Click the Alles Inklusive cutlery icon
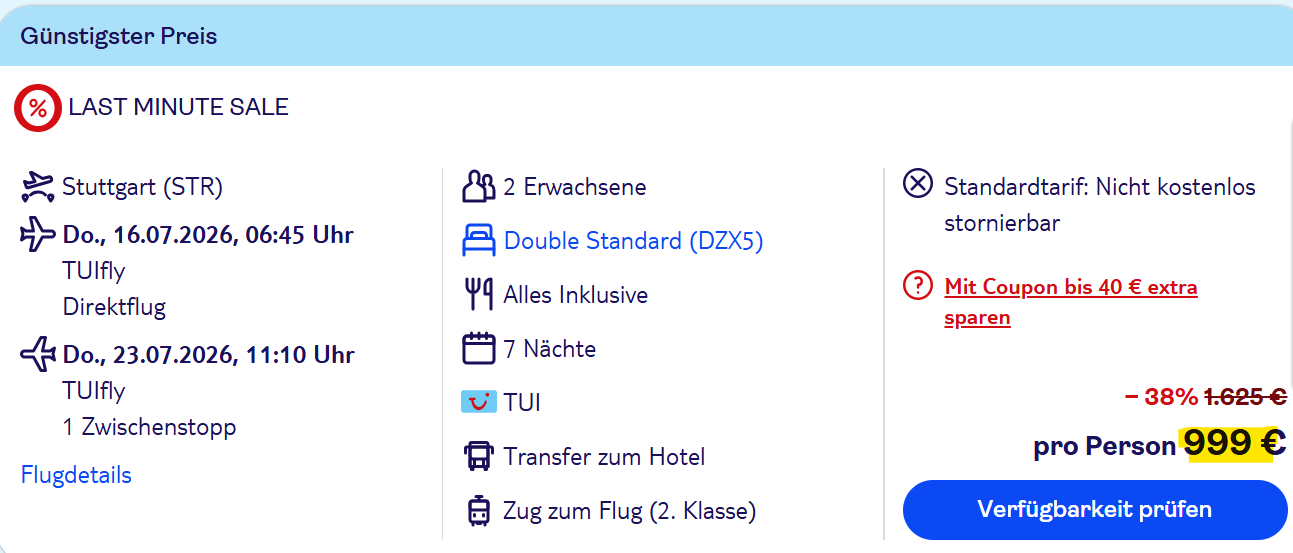 pos(479,295)
